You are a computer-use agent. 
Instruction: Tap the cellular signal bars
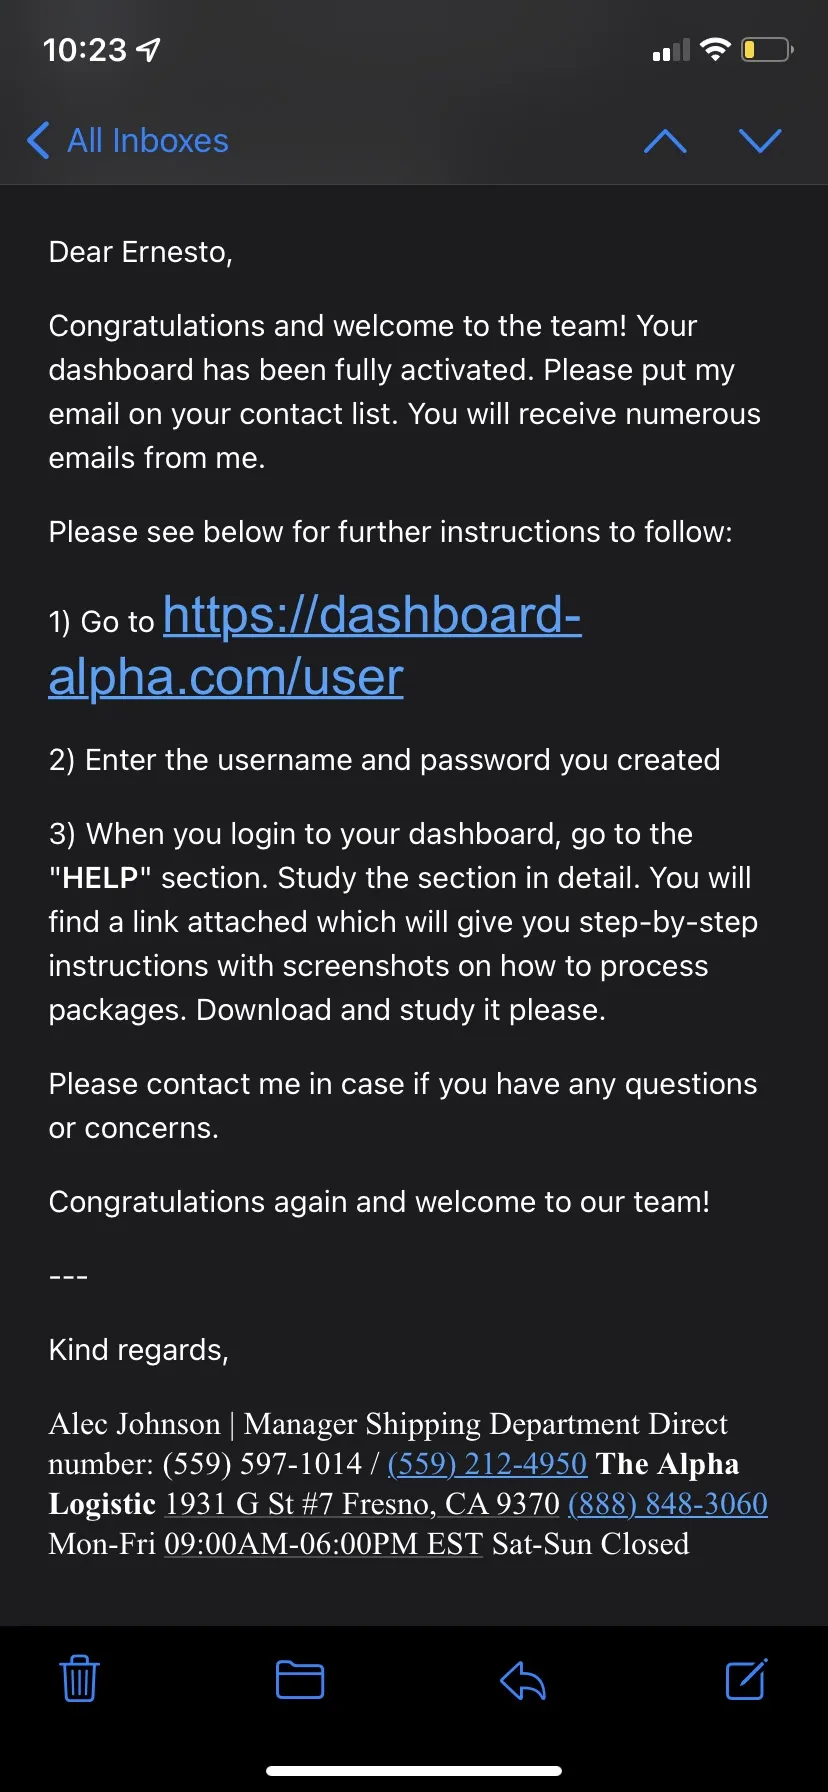(x=671, y=50)
